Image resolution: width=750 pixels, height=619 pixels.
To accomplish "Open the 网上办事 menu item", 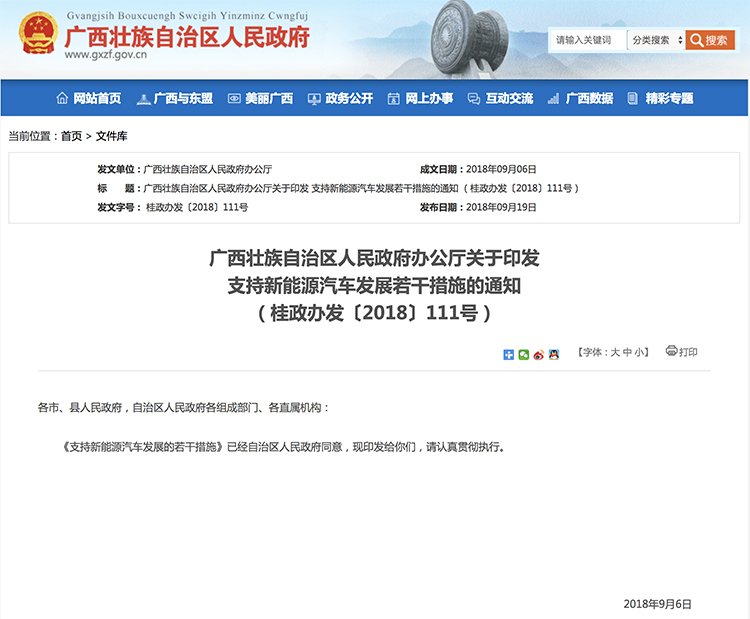I will 429,99.
